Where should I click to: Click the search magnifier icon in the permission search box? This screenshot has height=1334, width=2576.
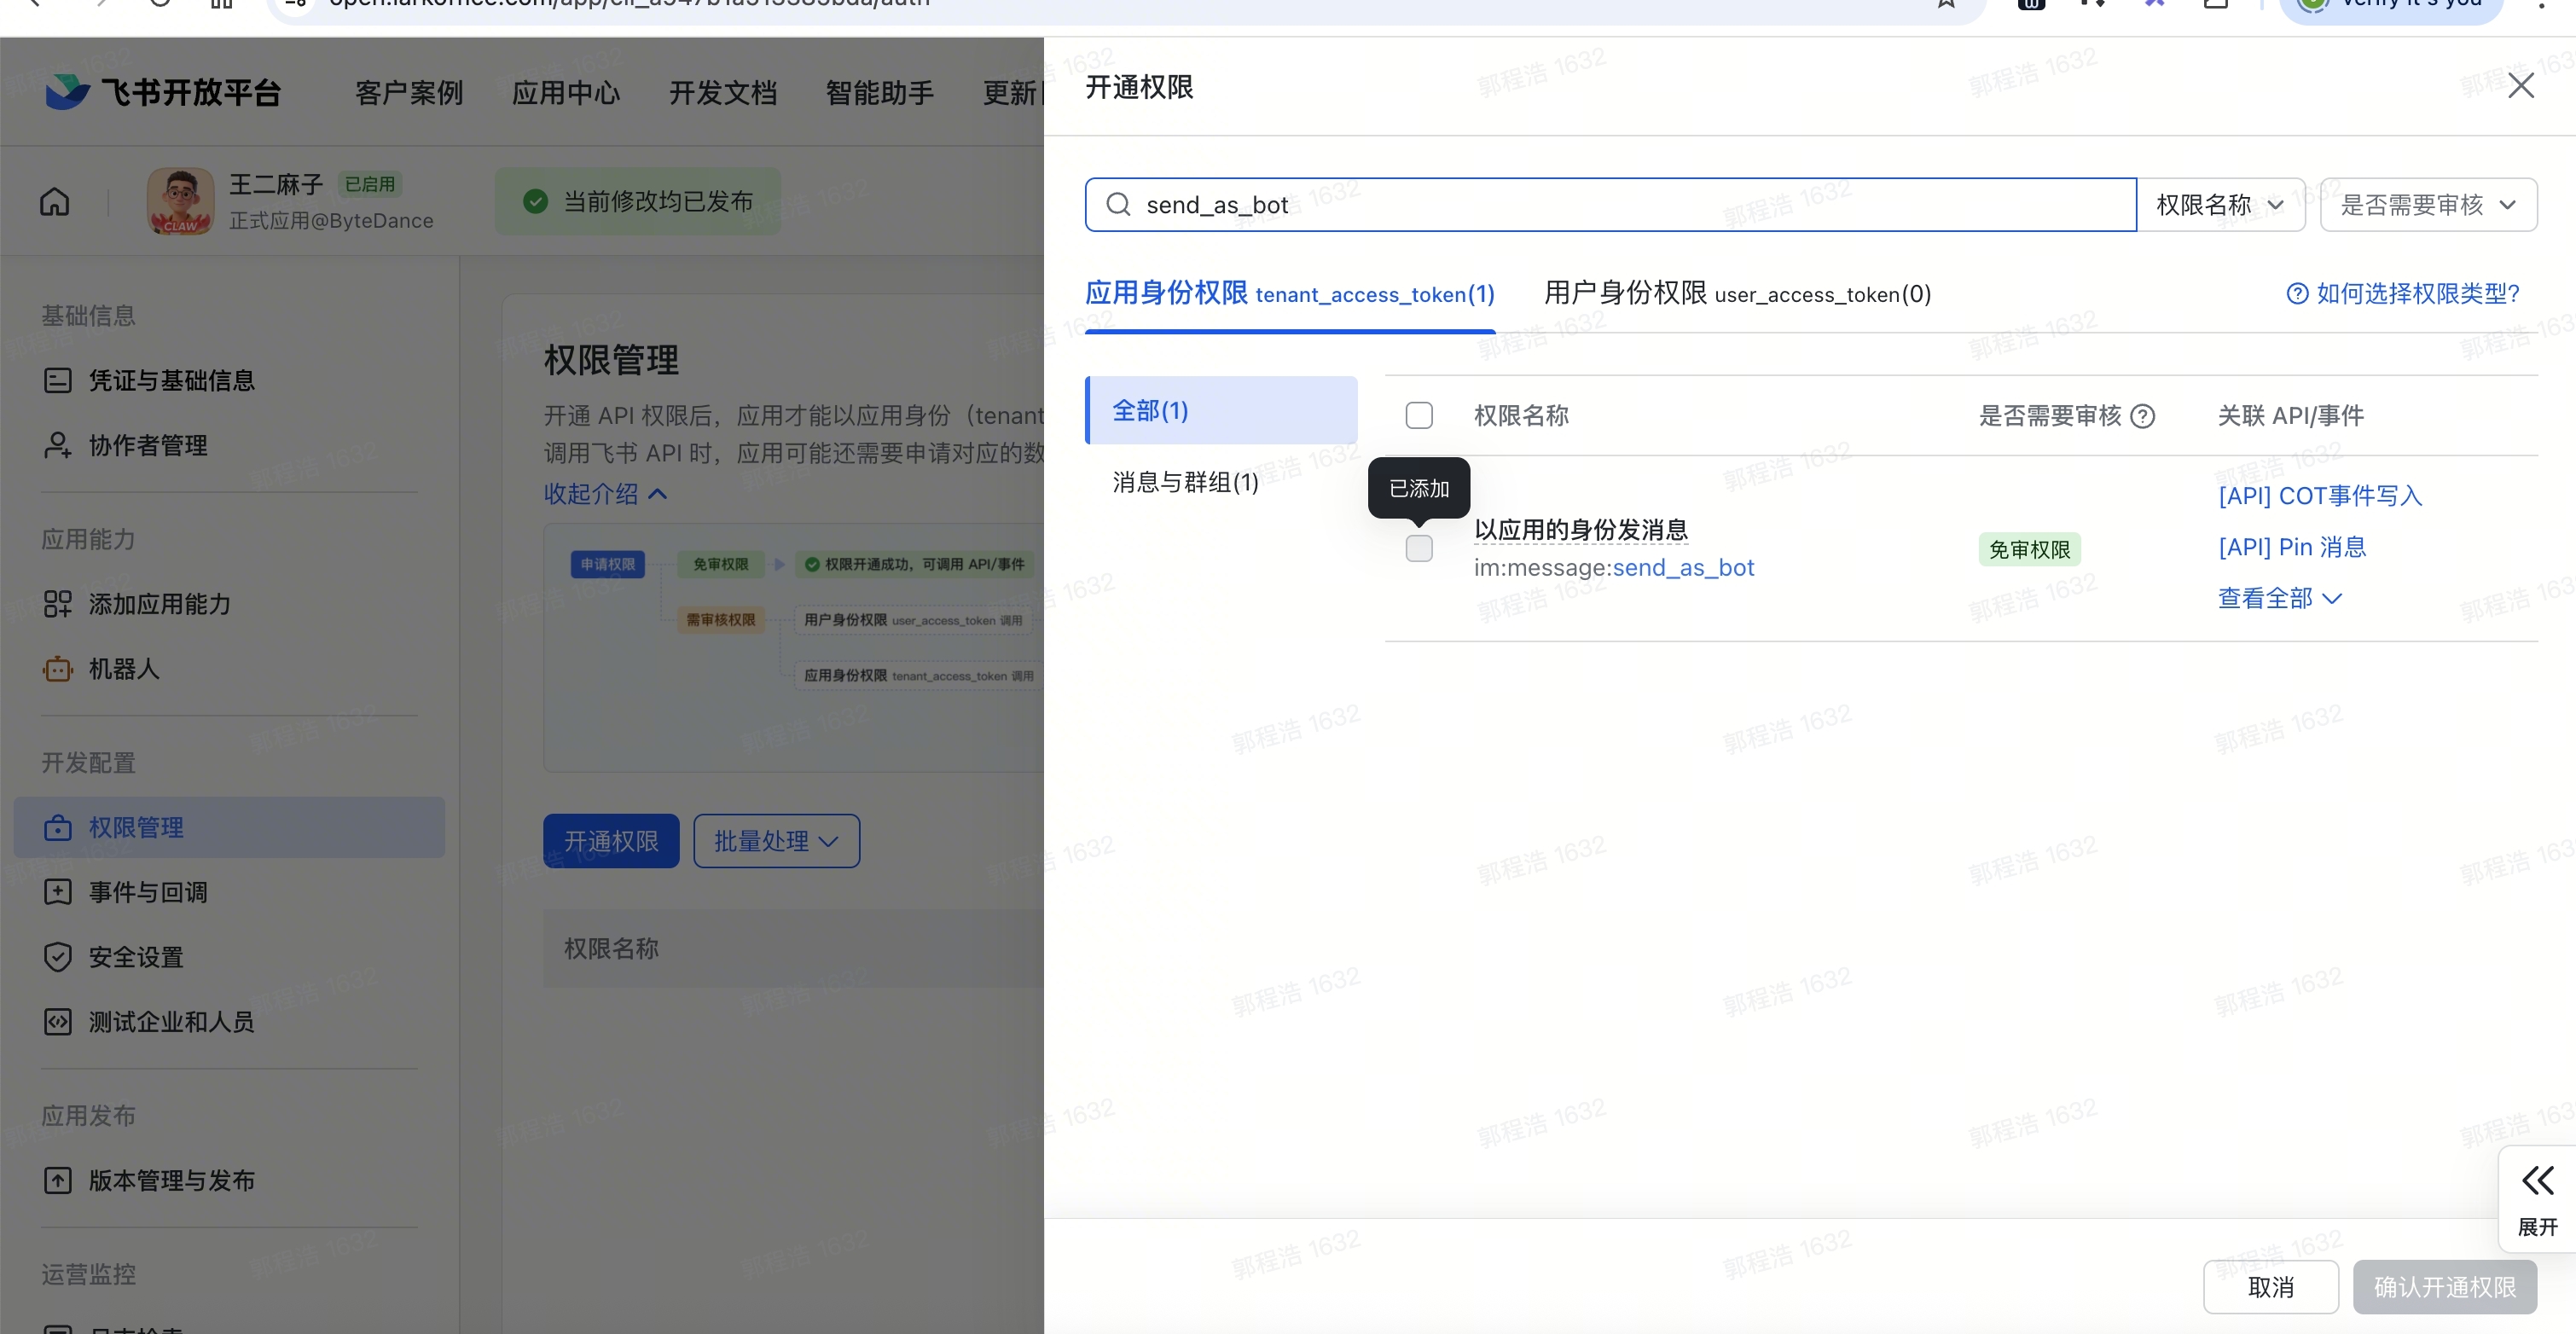click(x=1118, y=205)
